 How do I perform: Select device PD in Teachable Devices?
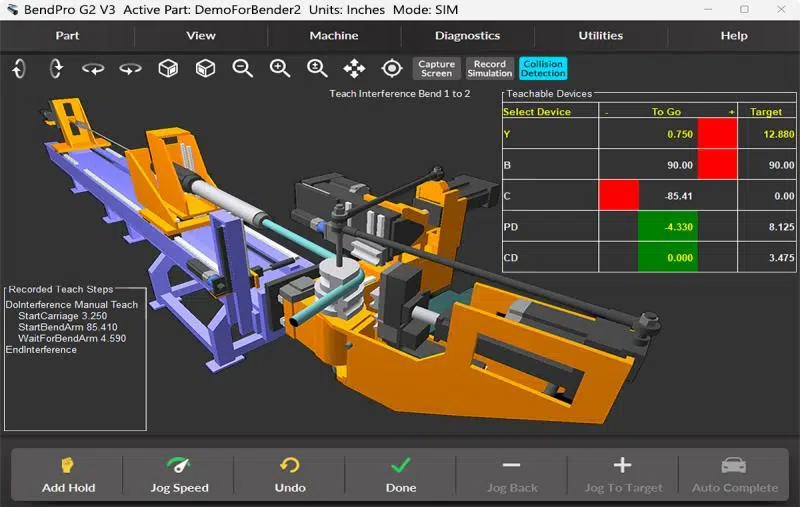pyautogui.click(x=550, y=226)
